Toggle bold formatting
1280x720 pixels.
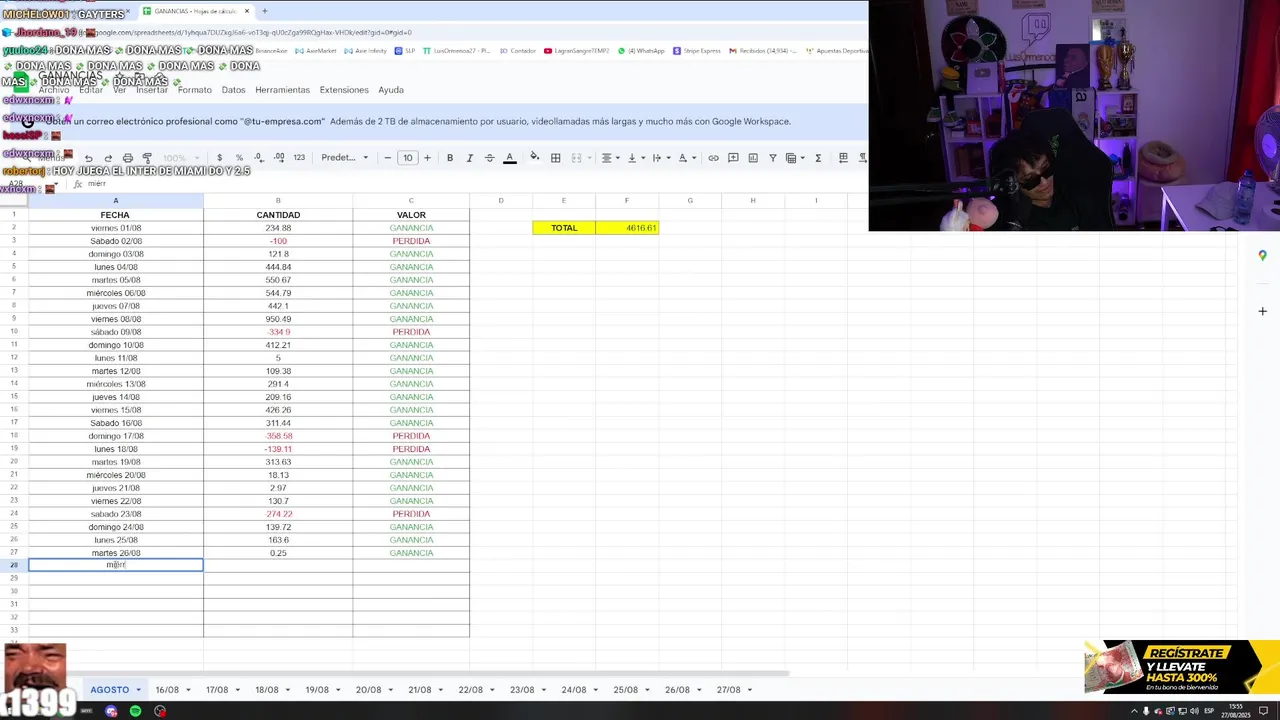coord(450,158)
